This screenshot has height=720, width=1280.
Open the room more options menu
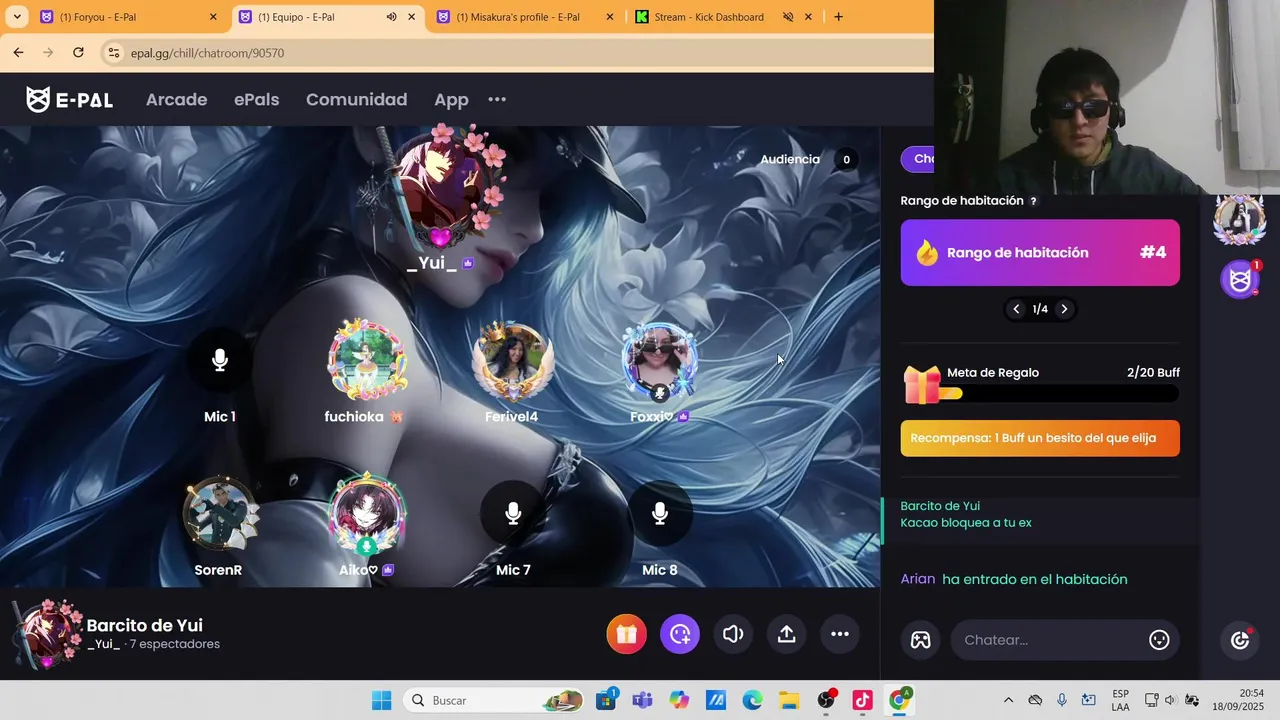click(x=840, y=634)
